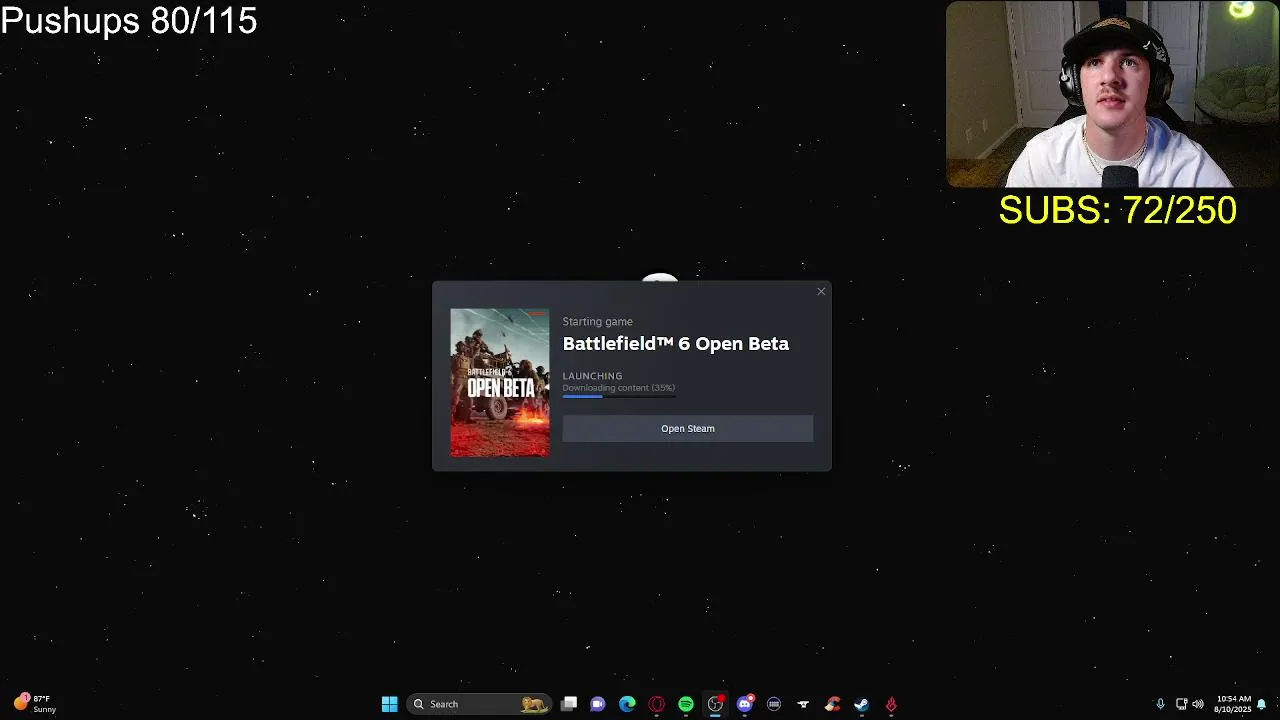Screen dimensions: 1280x720
Task: Open the volume speaker tray icon
Action: click(x=1198, y=704)
